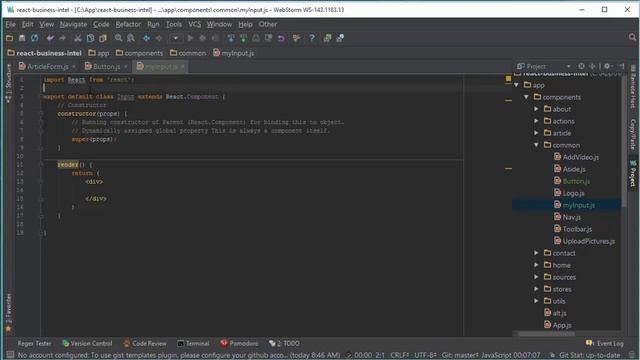Open the Terminal tool window

click(x=193, y=343)
